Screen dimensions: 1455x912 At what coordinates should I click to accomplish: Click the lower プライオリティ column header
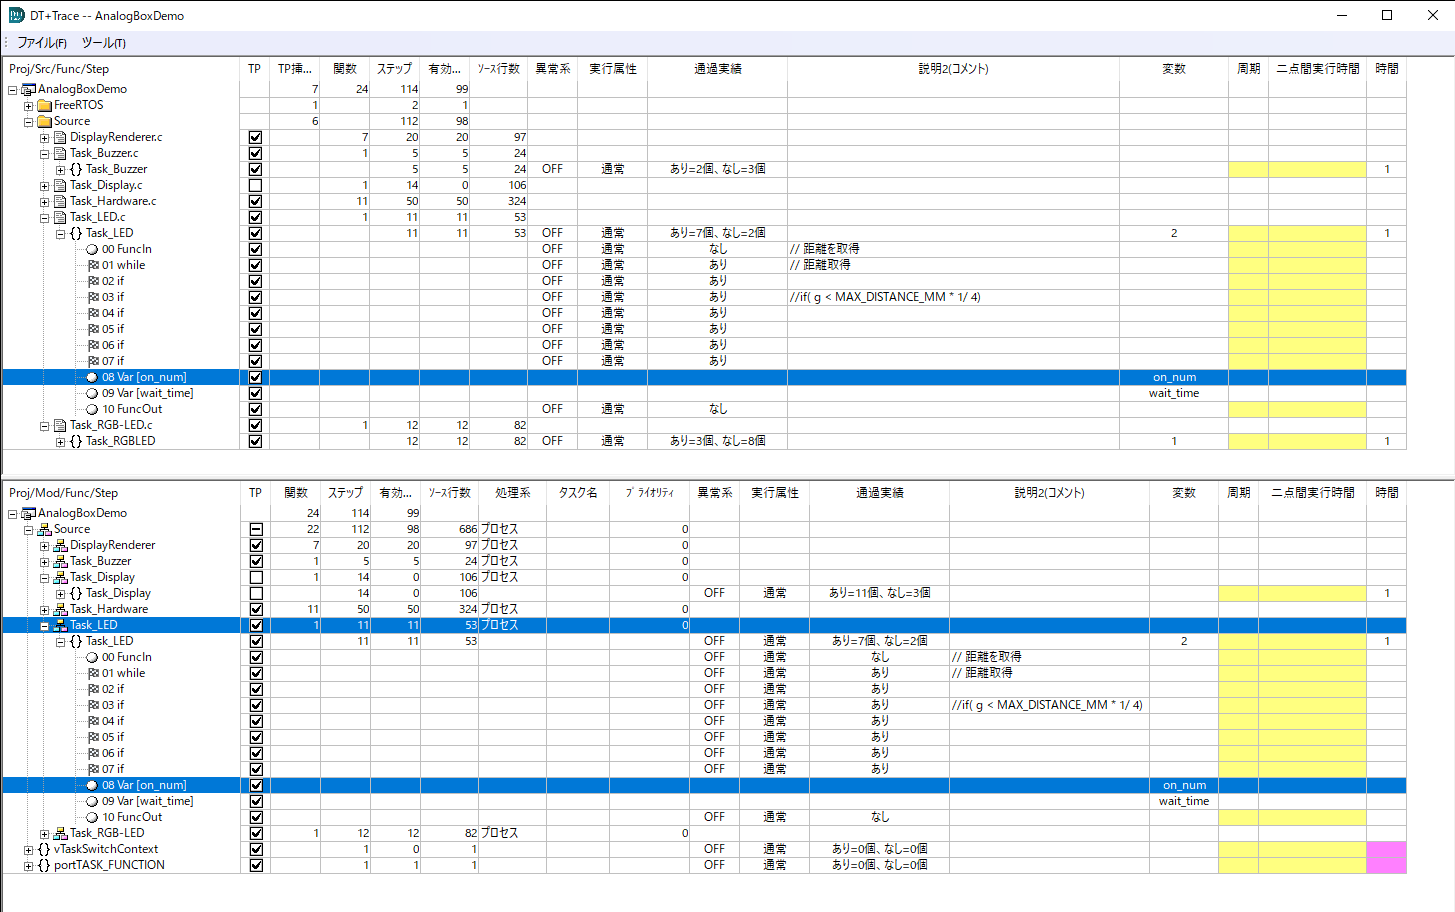[x=649, y=493]
